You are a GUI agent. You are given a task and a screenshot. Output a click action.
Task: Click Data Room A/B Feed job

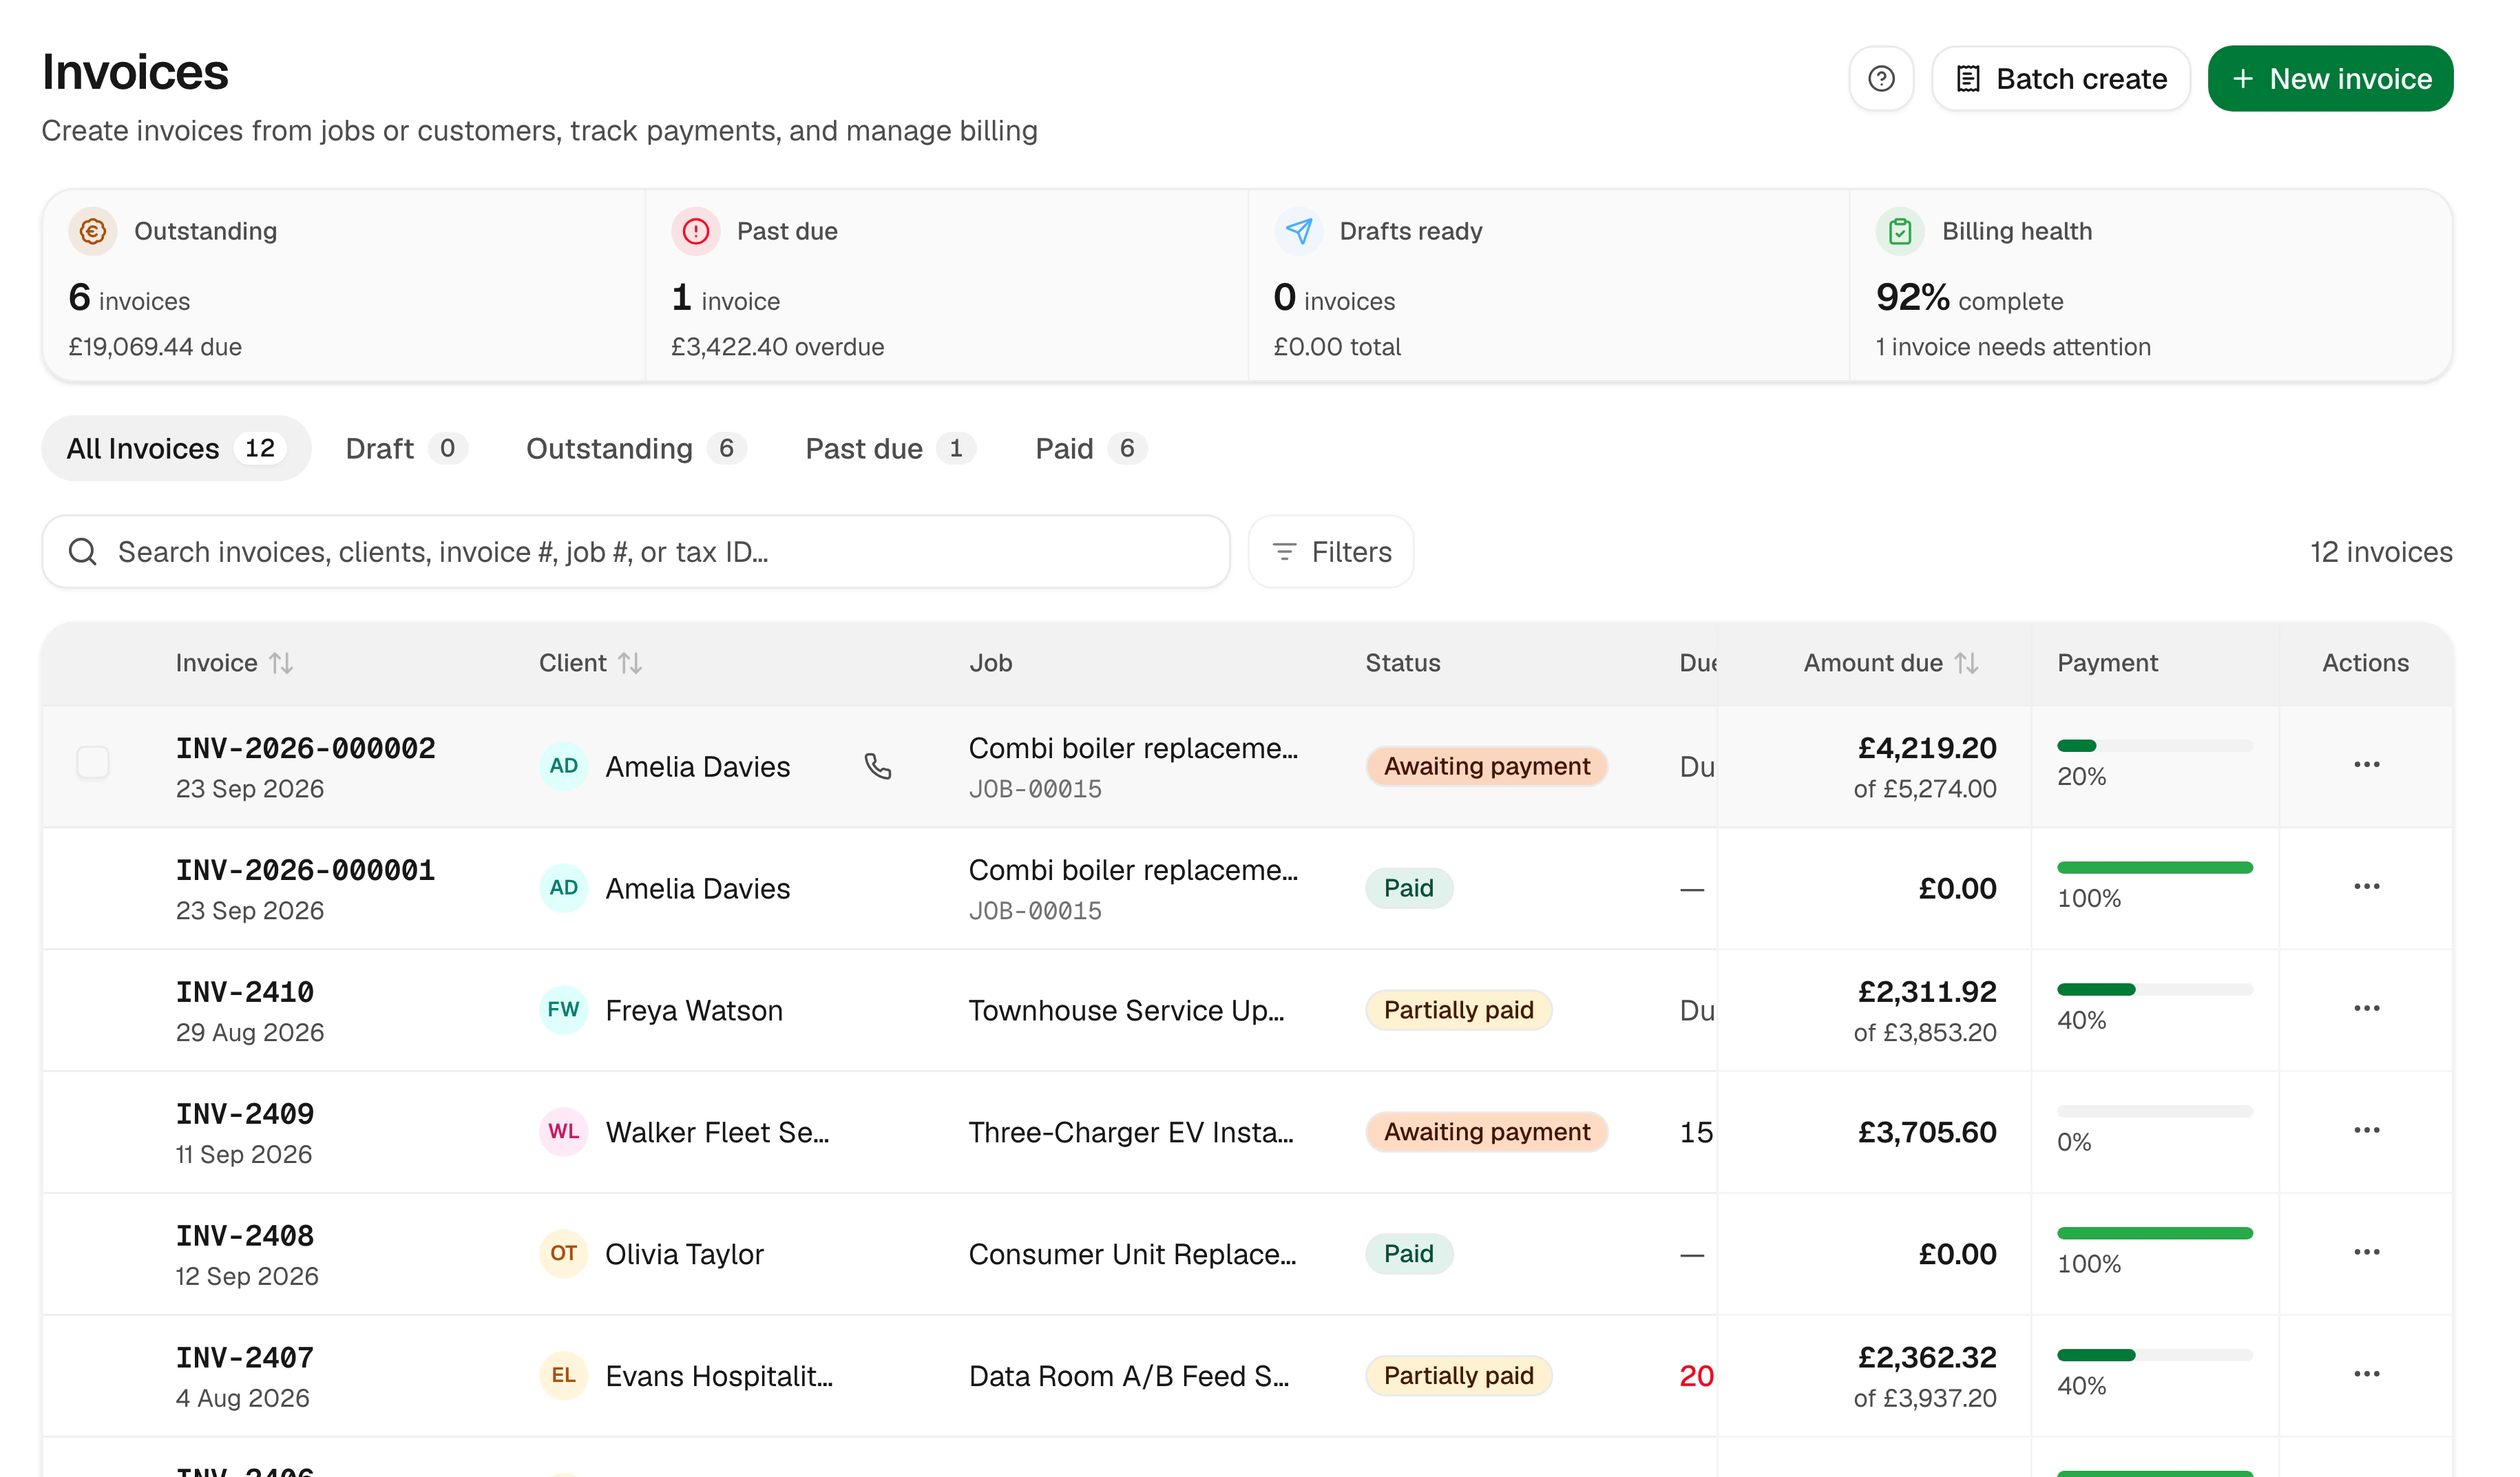click(1129, 1376)
